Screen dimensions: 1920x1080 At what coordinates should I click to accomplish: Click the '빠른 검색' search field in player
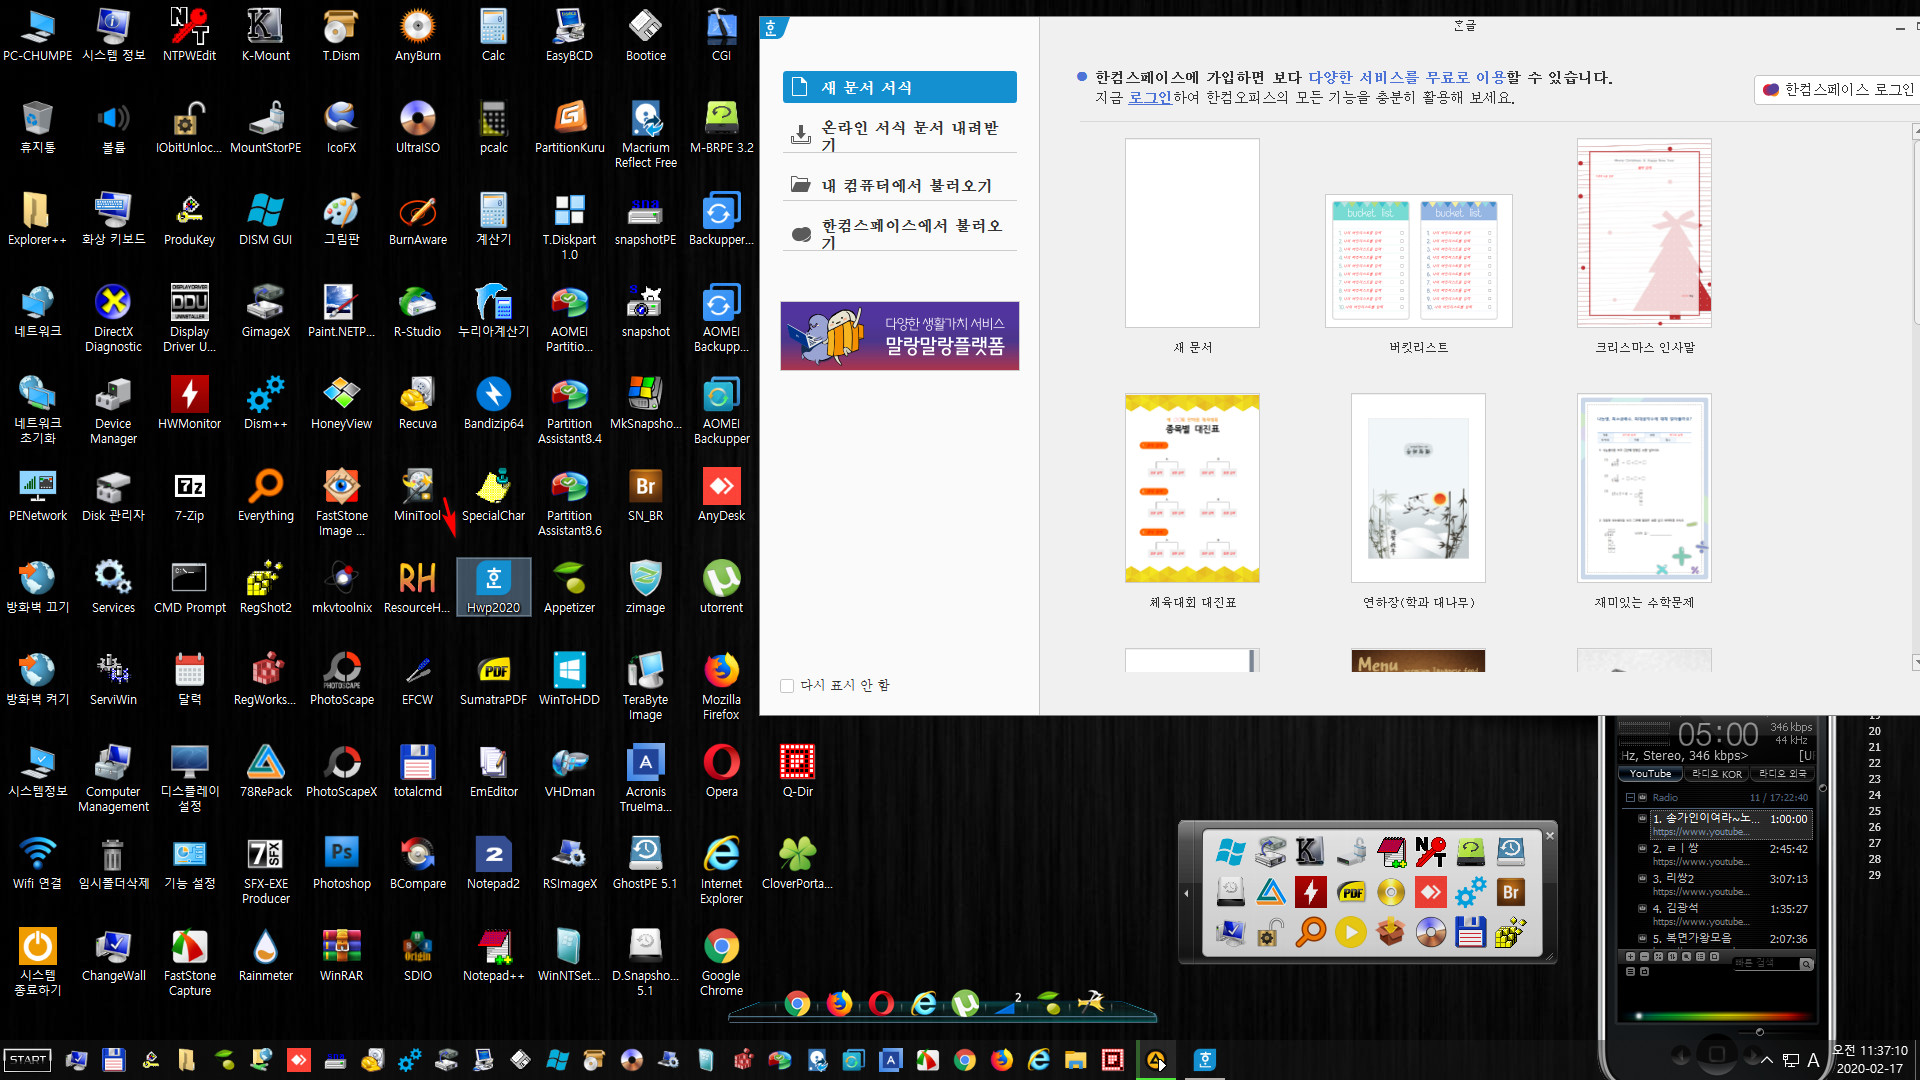1765,963
